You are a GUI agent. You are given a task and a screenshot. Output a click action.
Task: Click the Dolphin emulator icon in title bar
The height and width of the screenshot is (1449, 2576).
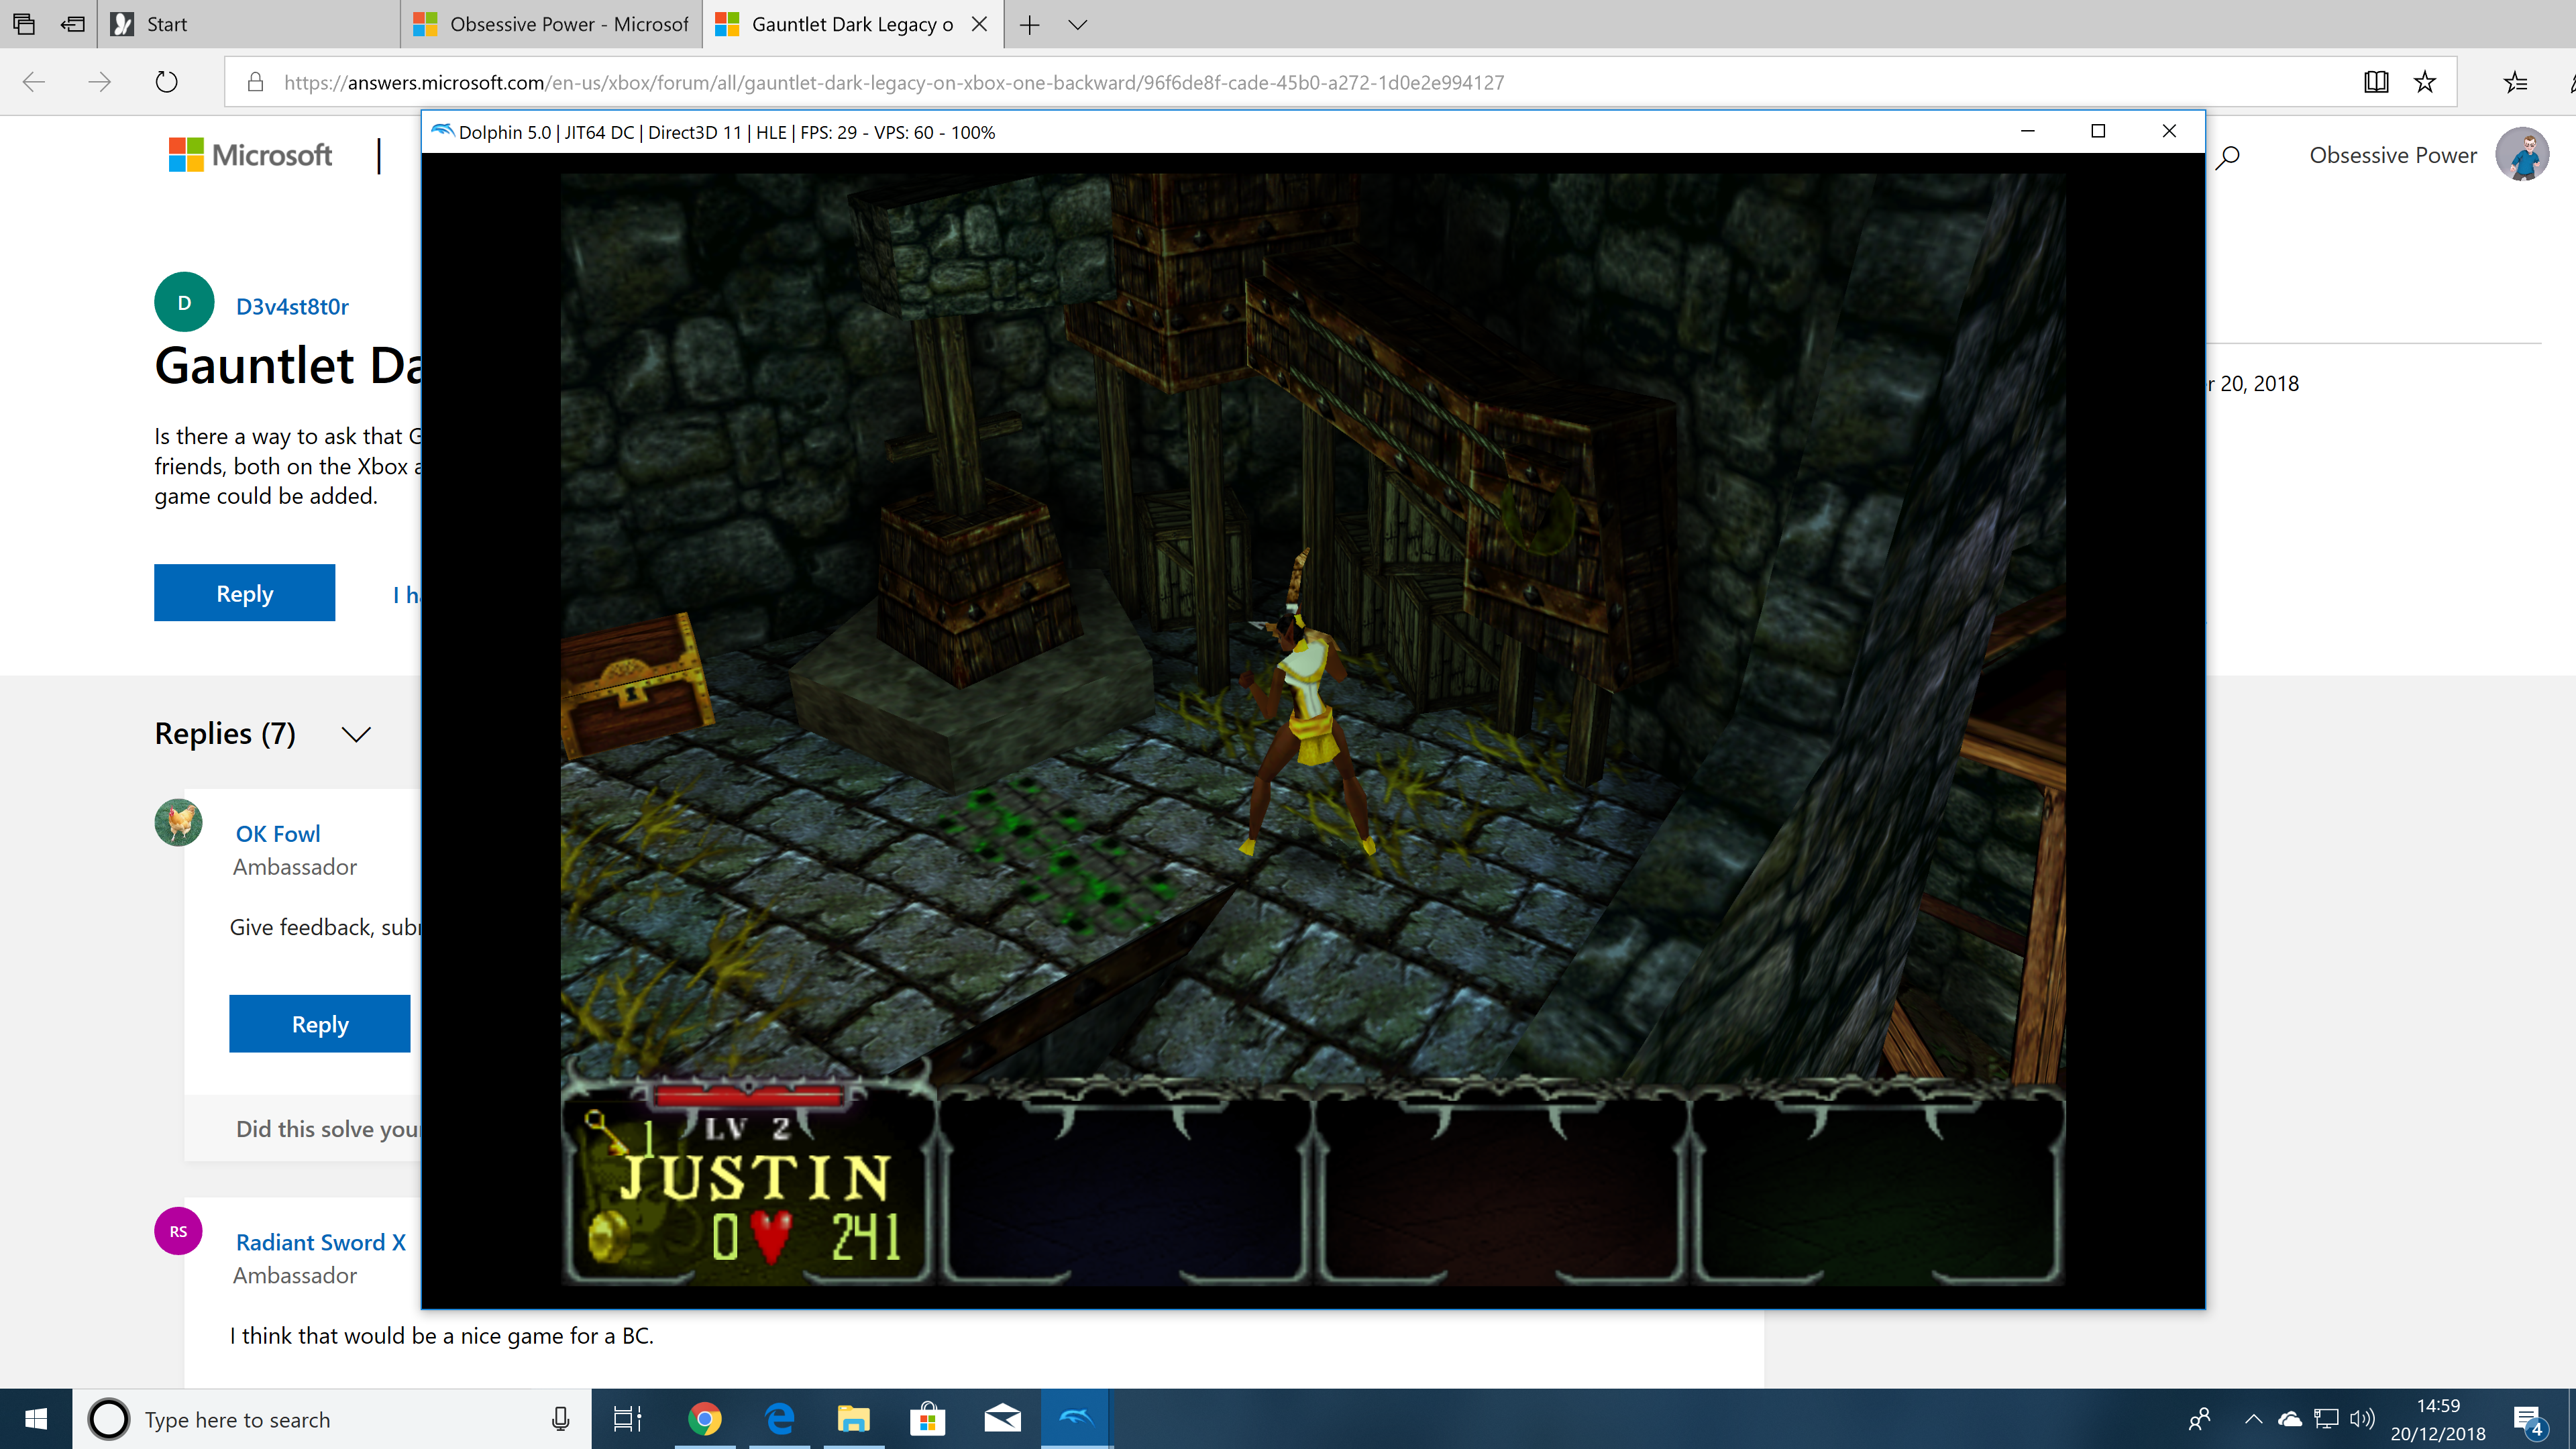tap(442, 131)
